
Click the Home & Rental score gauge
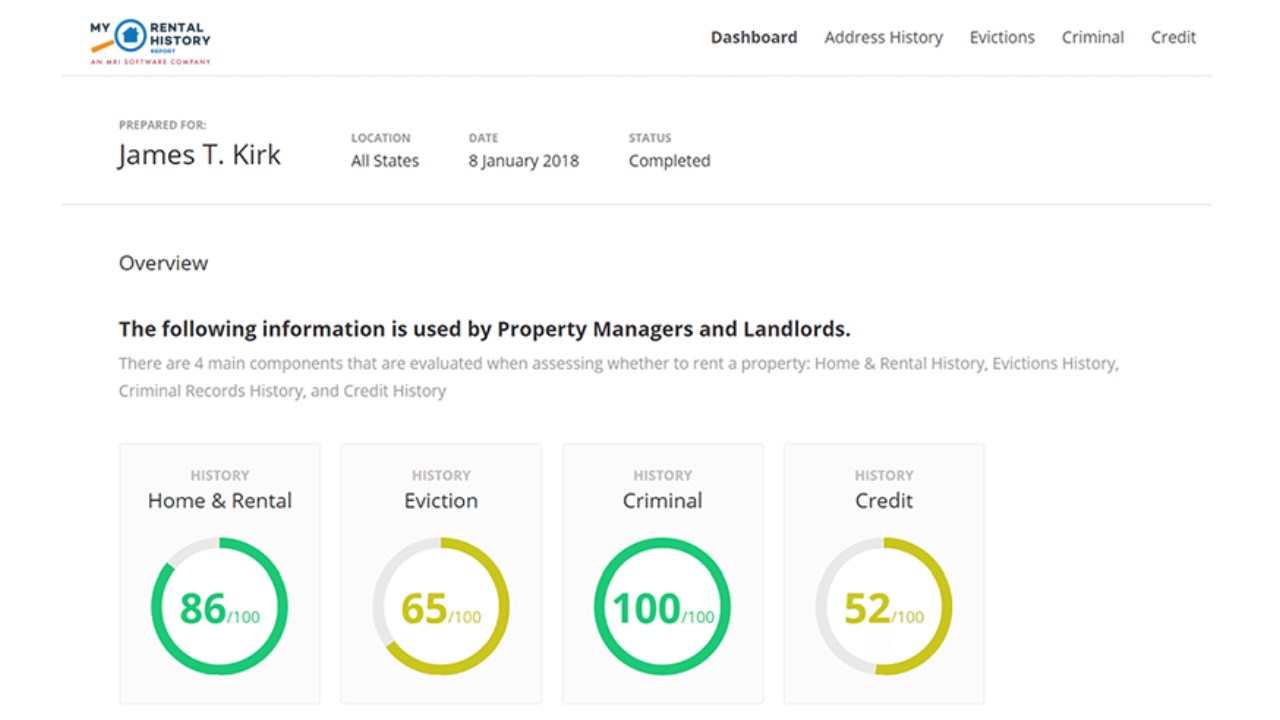click(220, 607)
